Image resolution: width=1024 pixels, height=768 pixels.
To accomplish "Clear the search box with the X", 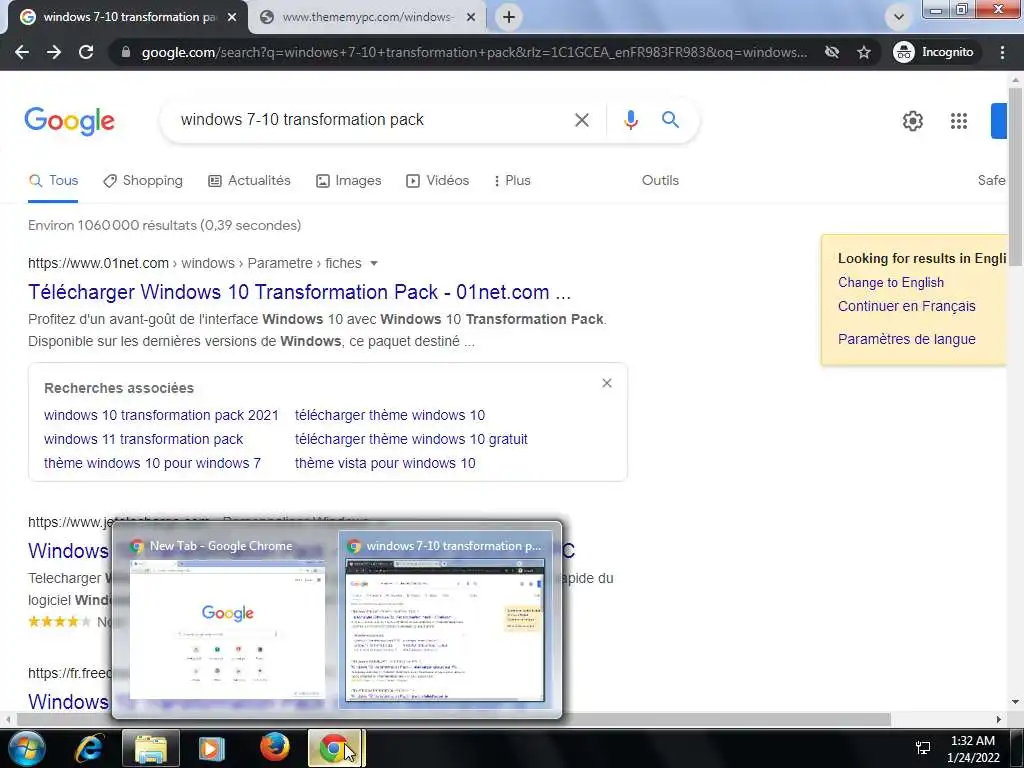I will [x=581, y=120].
